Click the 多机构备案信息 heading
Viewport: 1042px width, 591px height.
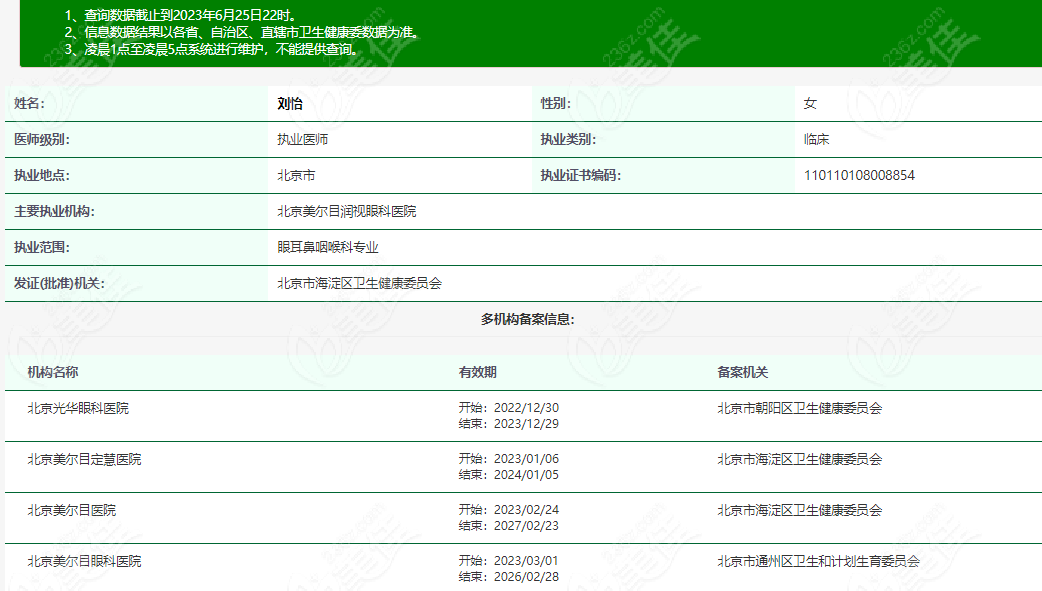coord(528,319)
